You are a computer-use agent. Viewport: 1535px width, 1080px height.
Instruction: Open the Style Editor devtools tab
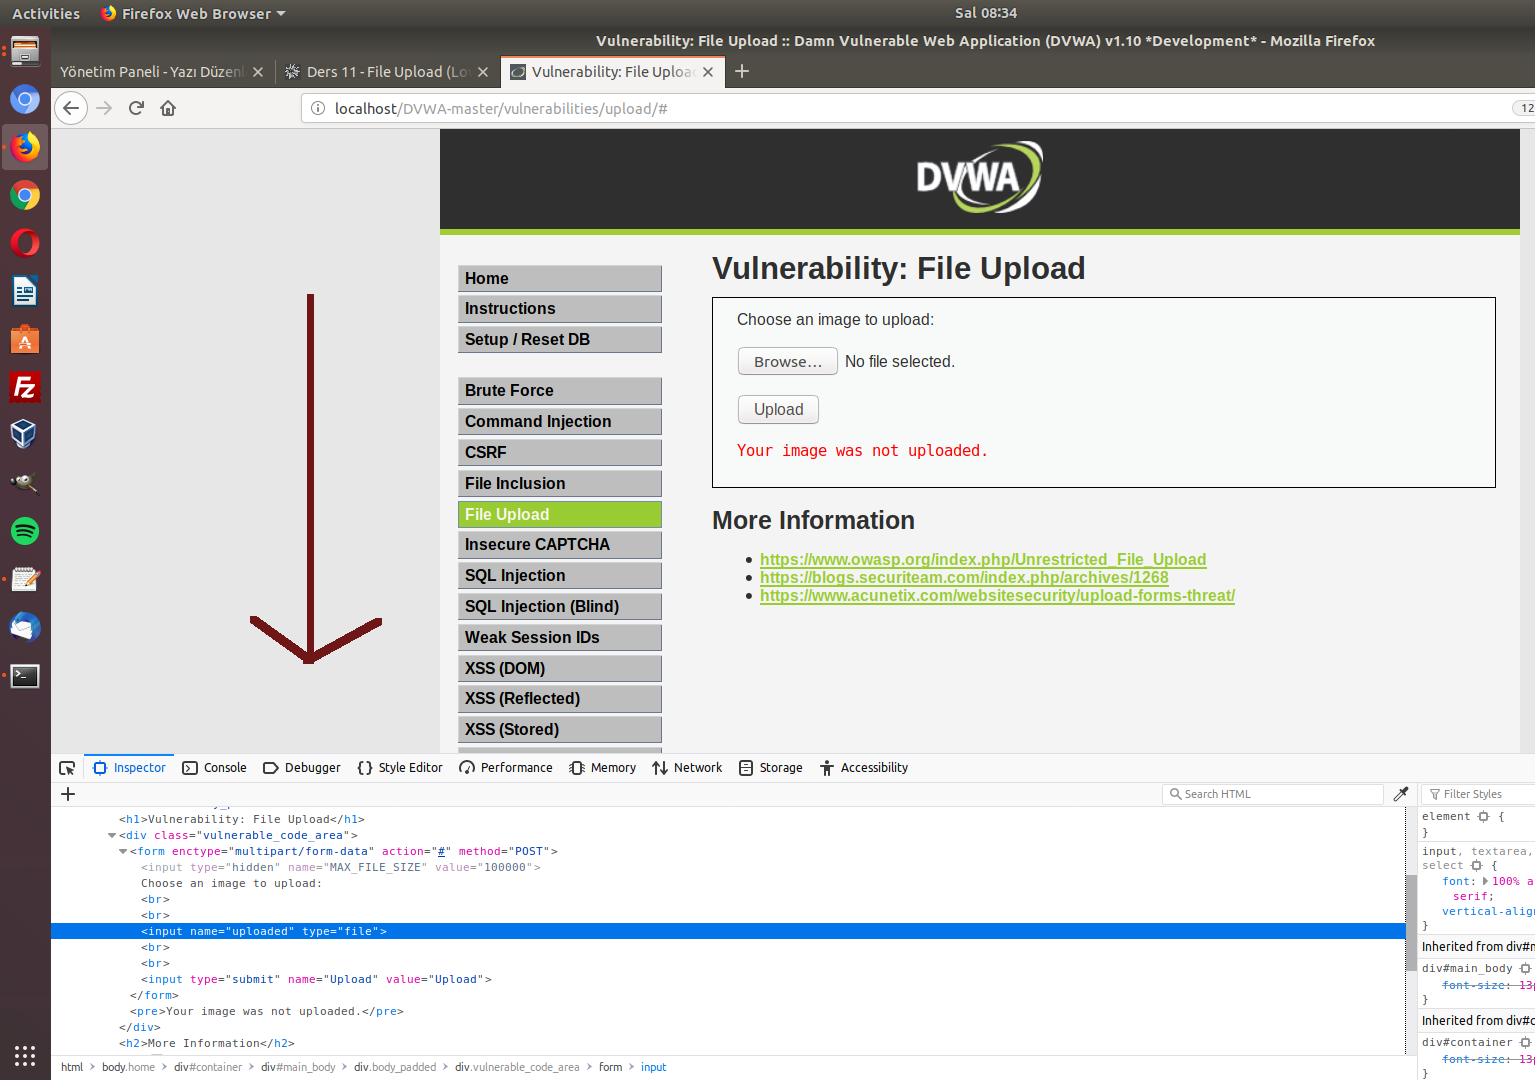click(400, 768)
